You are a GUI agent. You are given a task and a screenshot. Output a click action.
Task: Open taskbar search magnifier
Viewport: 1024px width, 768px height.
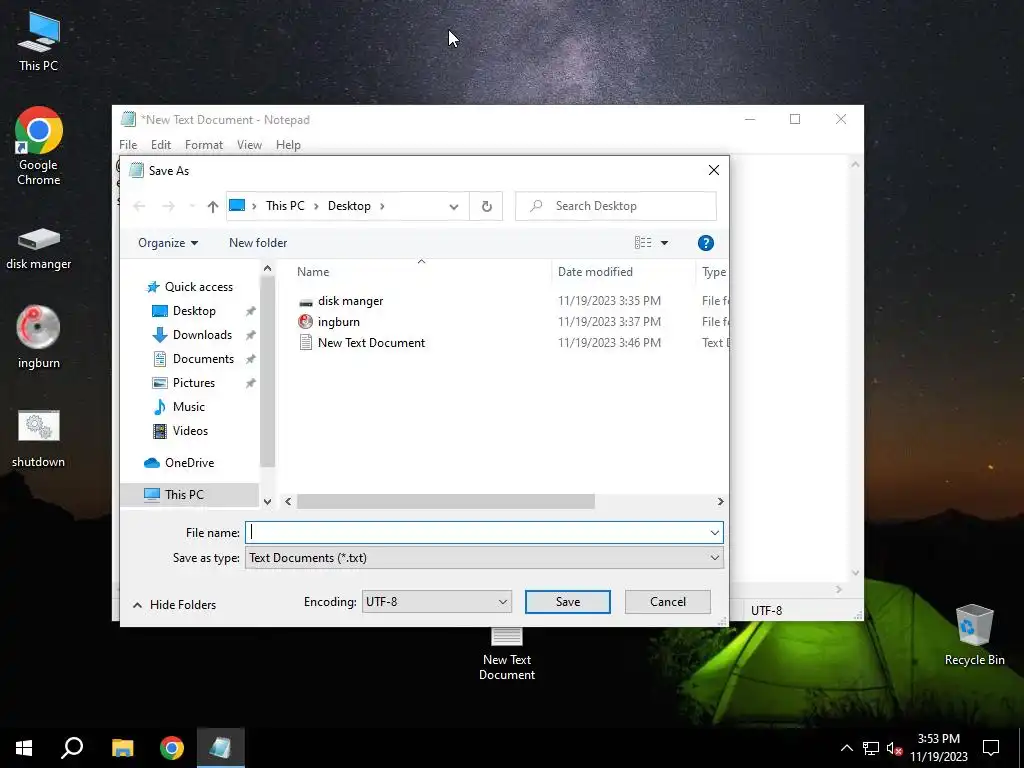pyautogui.click(x=72, y=748)
